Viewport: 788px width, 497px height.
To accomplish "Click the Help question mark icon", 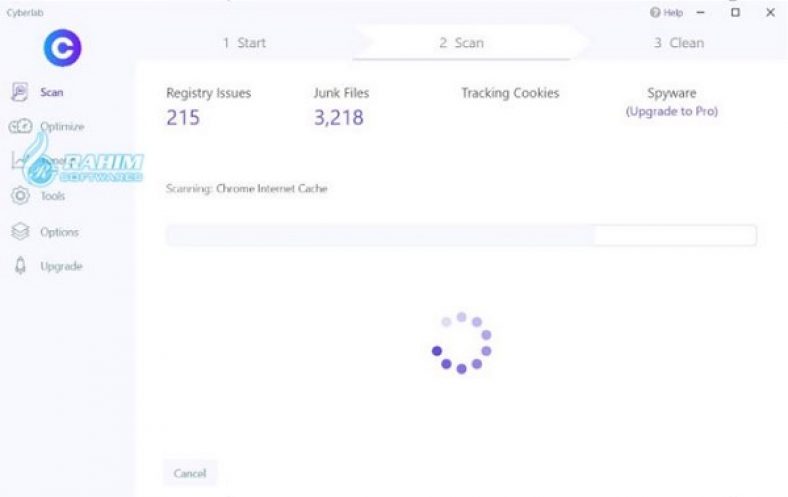I will coord(656,12).
